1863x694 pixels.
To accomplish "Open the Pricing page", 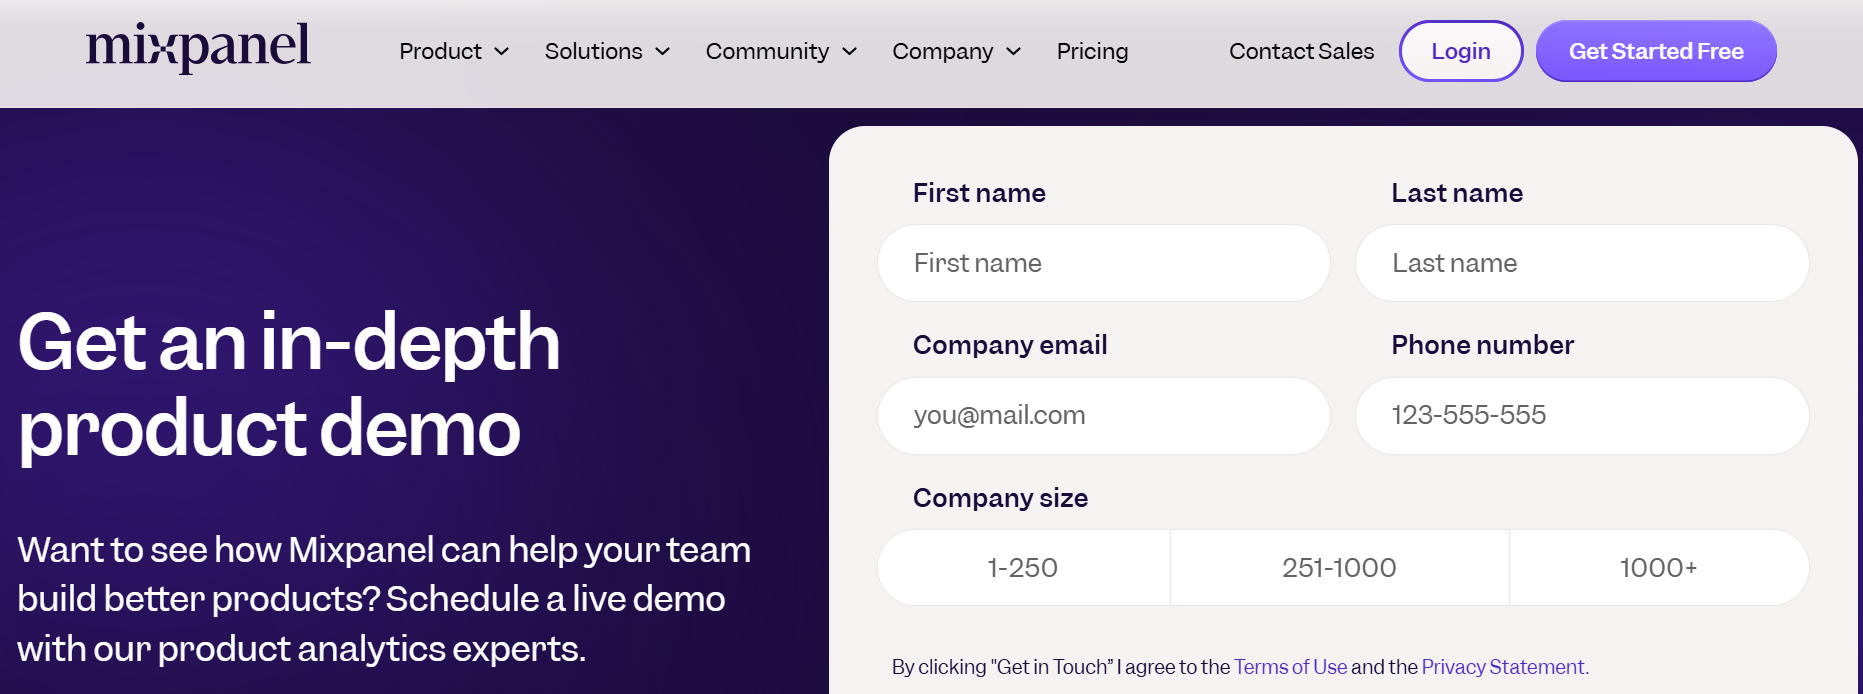I will tap(1092, 52).
